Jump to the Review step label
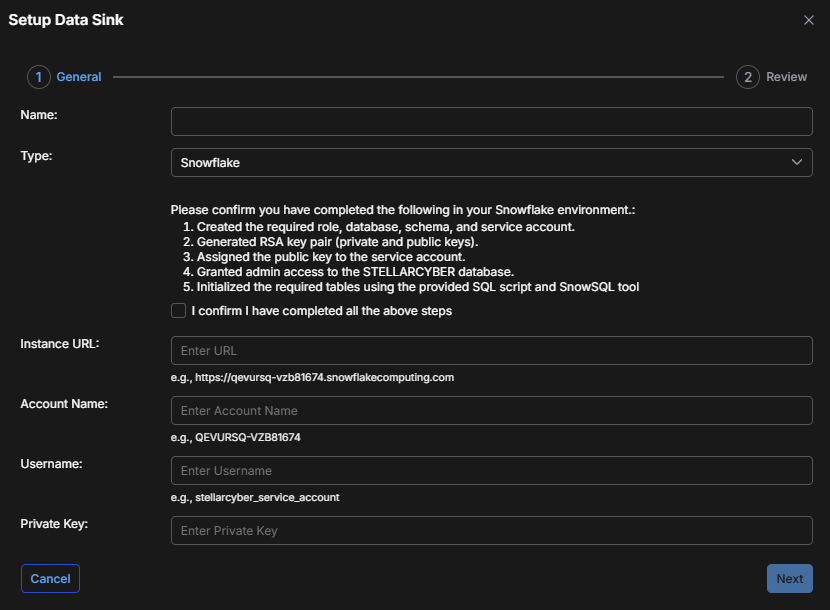 [x=786, y=77]
